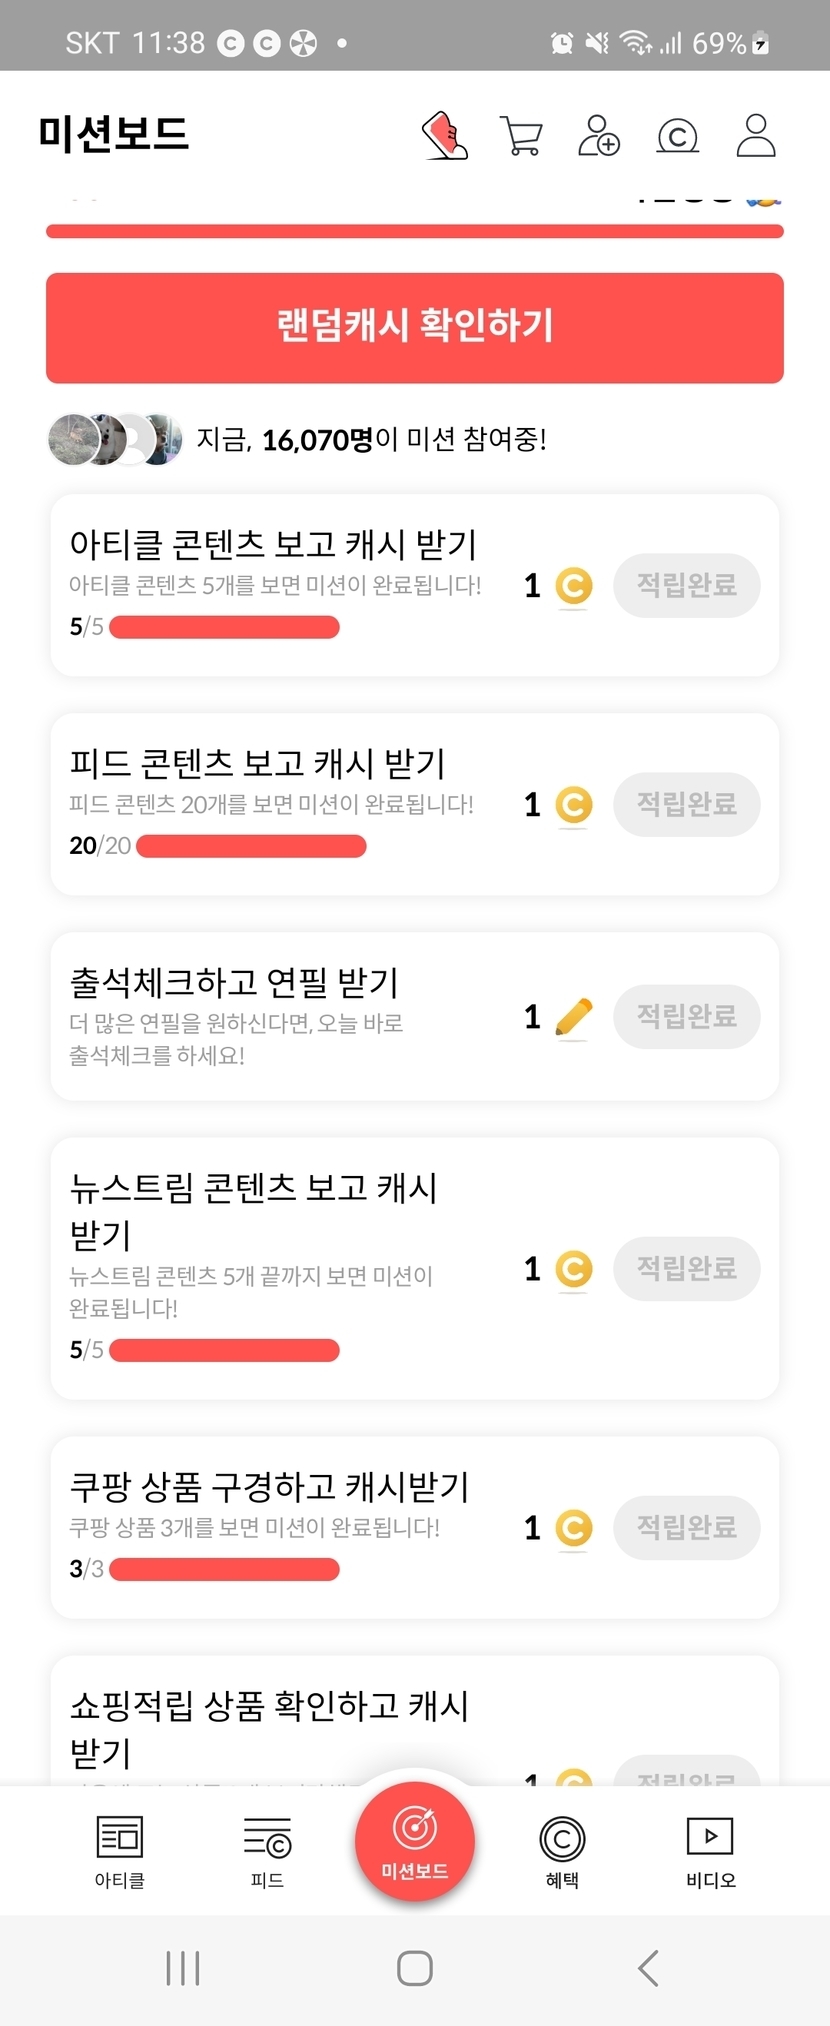Open the cash coin icon in header
Image resolution: width=830 pixels, height=2026 pixels.
coord(677,136)
